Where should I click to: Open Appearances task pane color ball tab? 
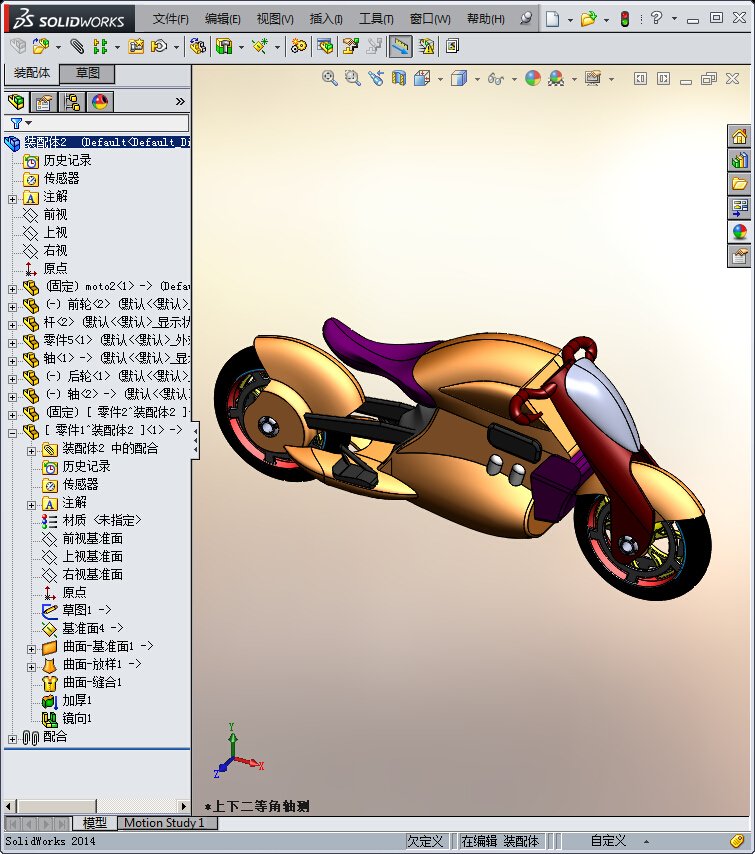(x=739, y=232)
